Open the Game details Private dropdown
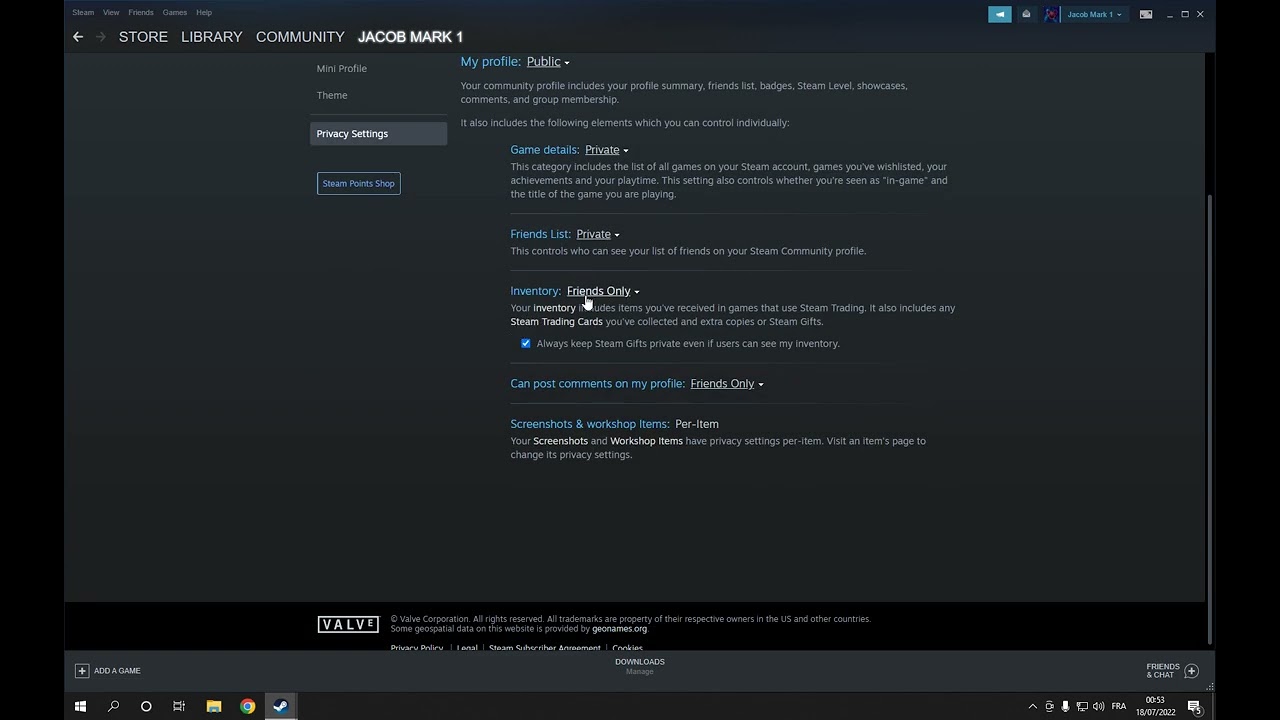The height and width of the screenshot is (720, 1280). [x=606, y=150]
